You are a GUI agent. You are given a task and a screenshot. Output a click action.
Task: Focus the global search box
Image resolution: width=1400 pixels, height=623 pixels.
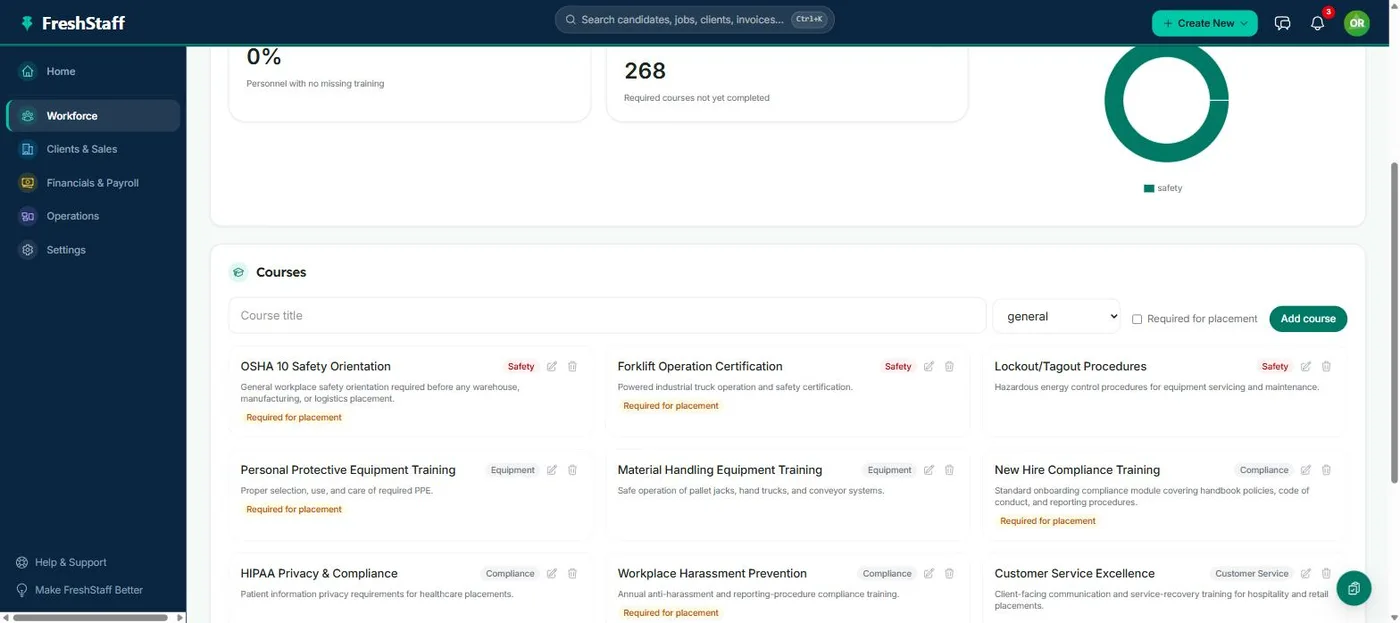point(694,20)
